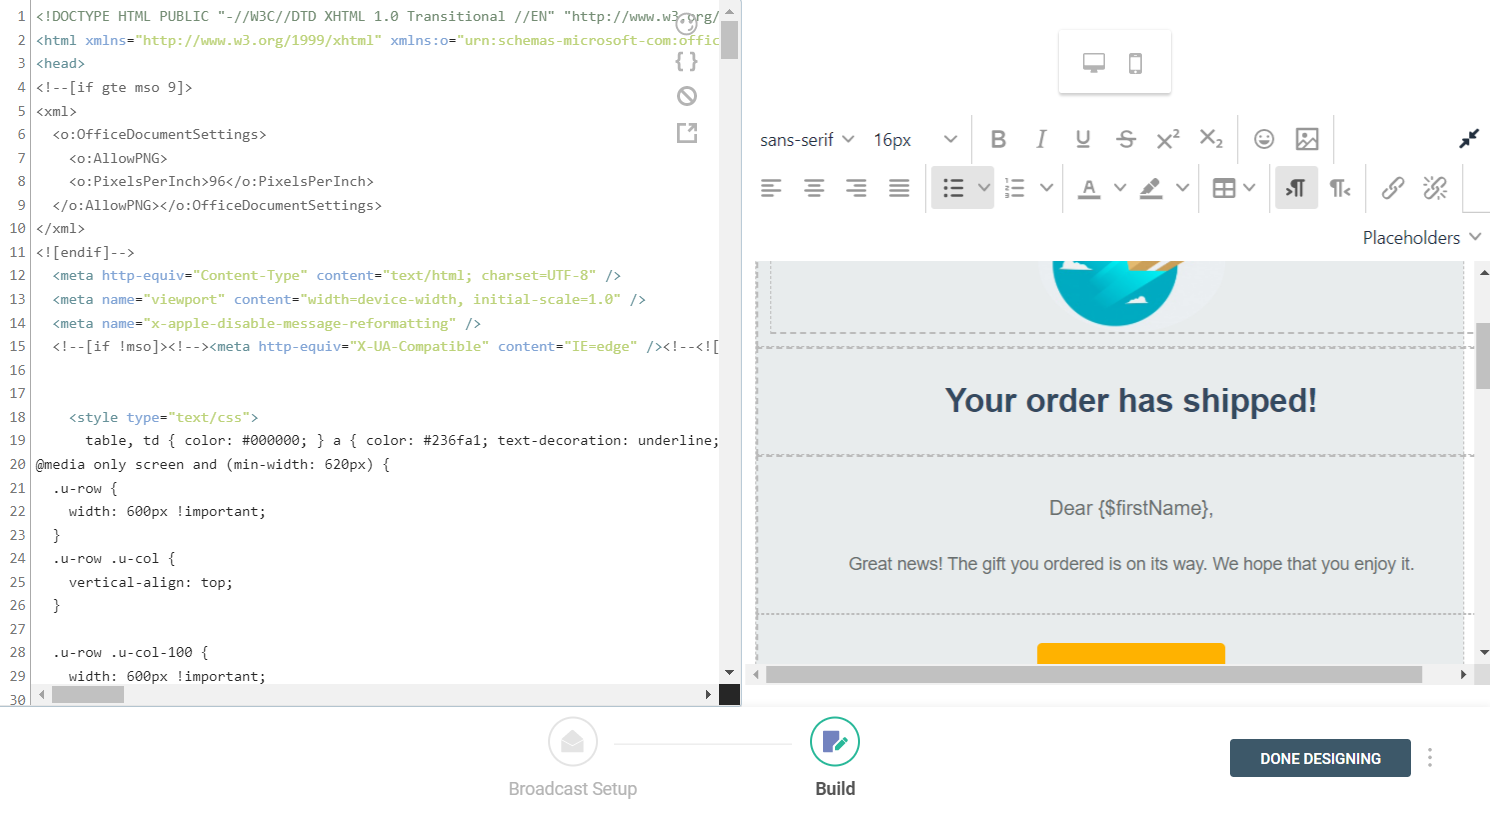Viewport: 1490px width, 818px height.
Task: Click the open in new window icon
Action: click(x=686, y=133)
